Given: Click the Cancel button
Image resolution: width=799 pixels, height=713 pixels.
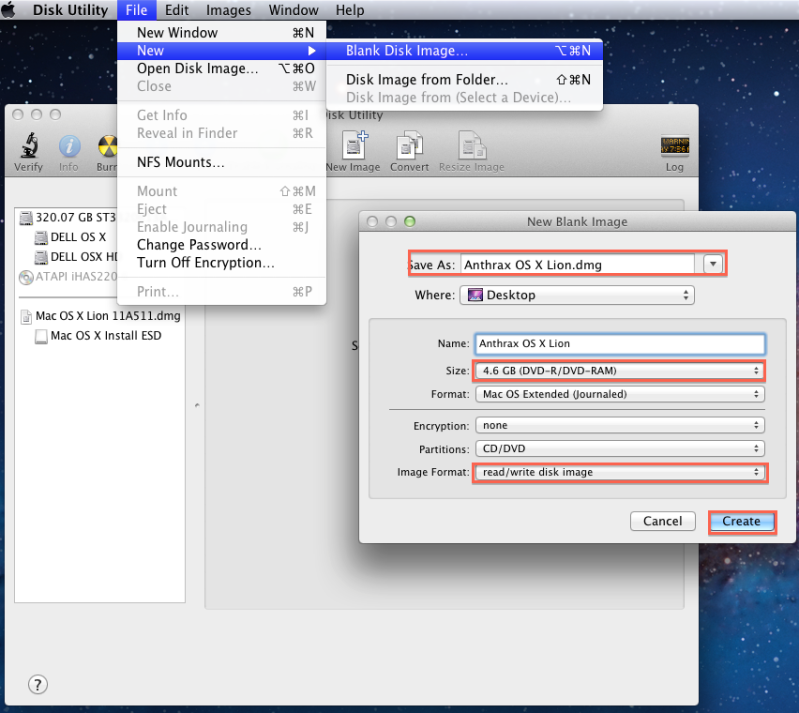Looking at the screenshot, I should point(662,521).
